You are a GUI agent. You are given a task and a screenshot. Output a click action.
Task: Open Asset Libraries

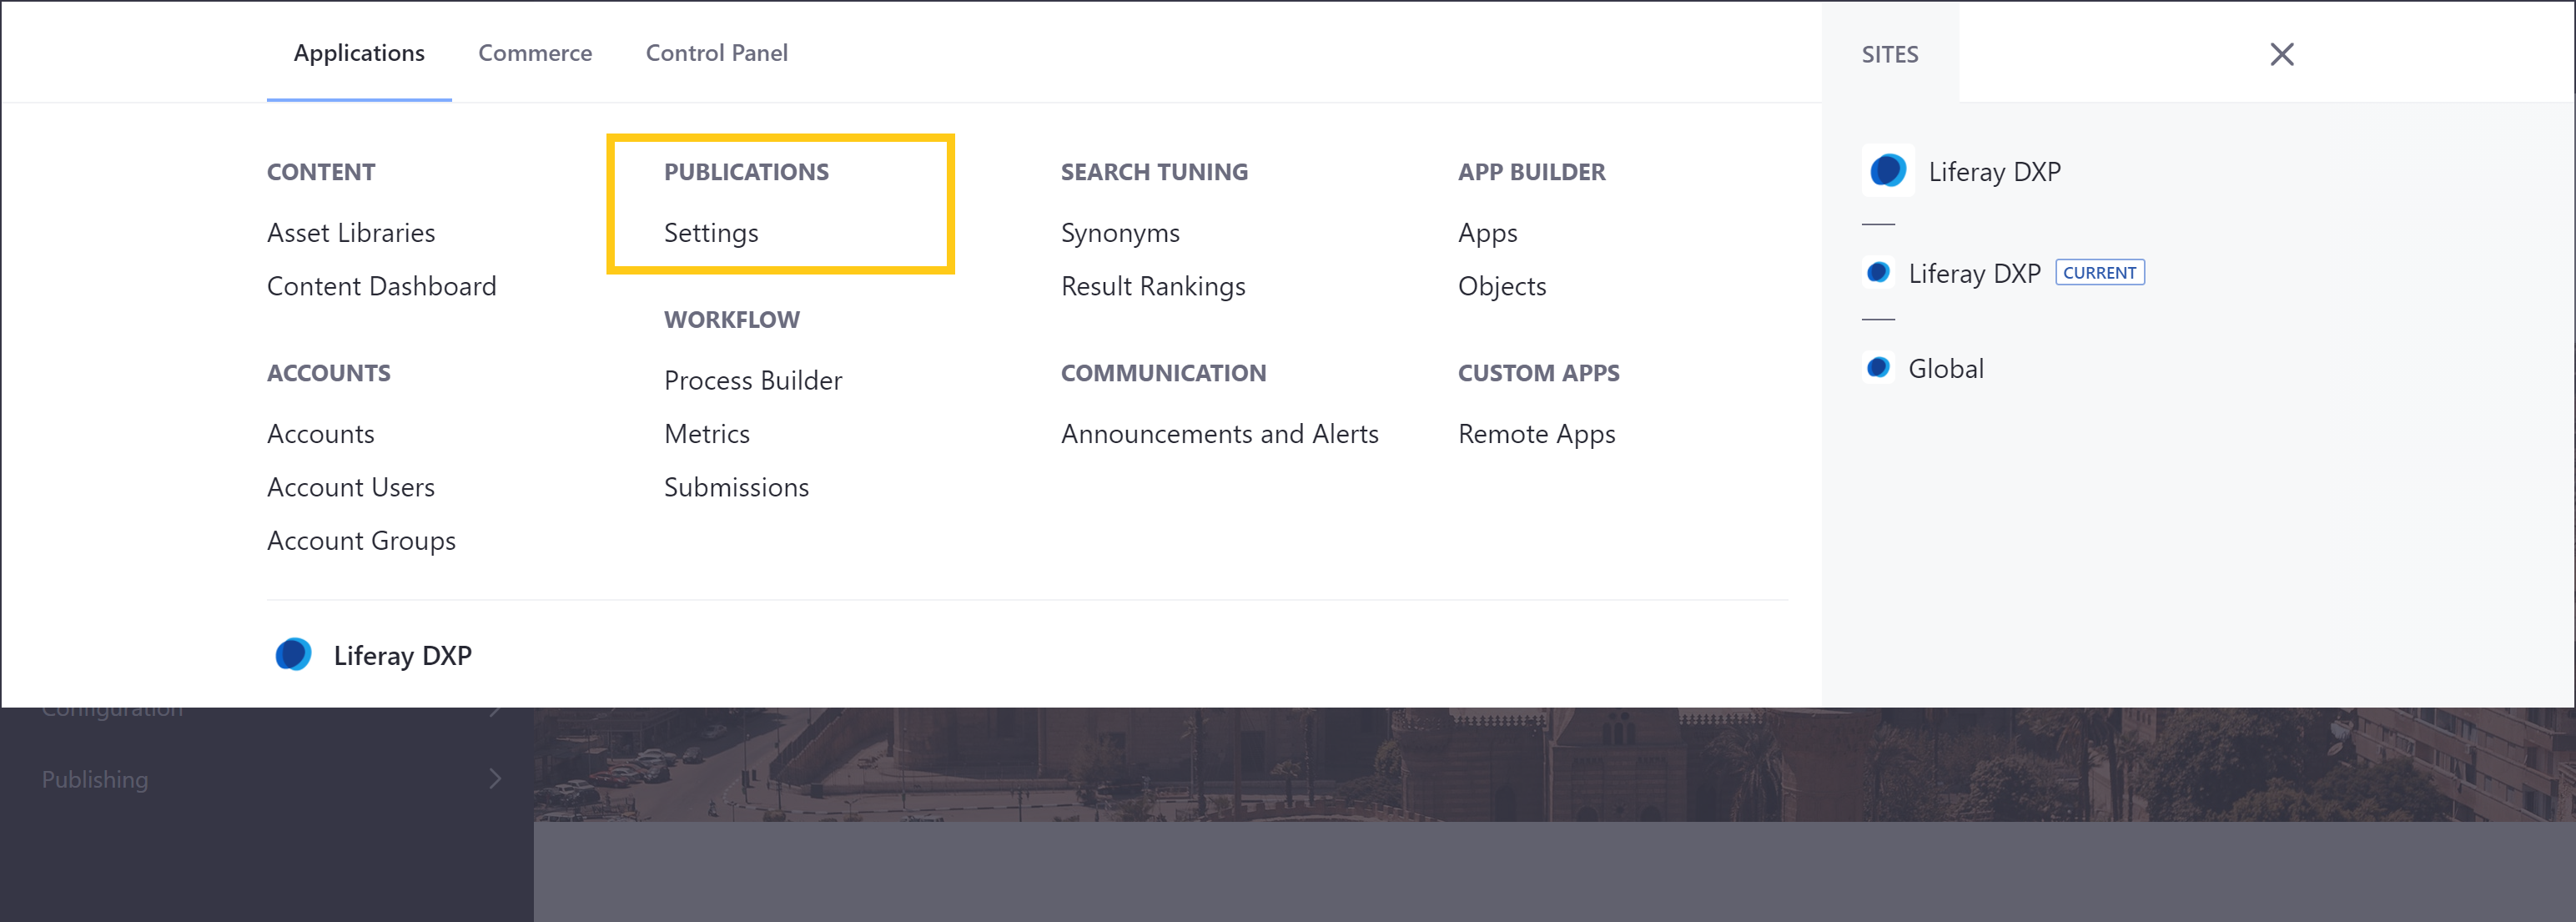click(351, 233)
